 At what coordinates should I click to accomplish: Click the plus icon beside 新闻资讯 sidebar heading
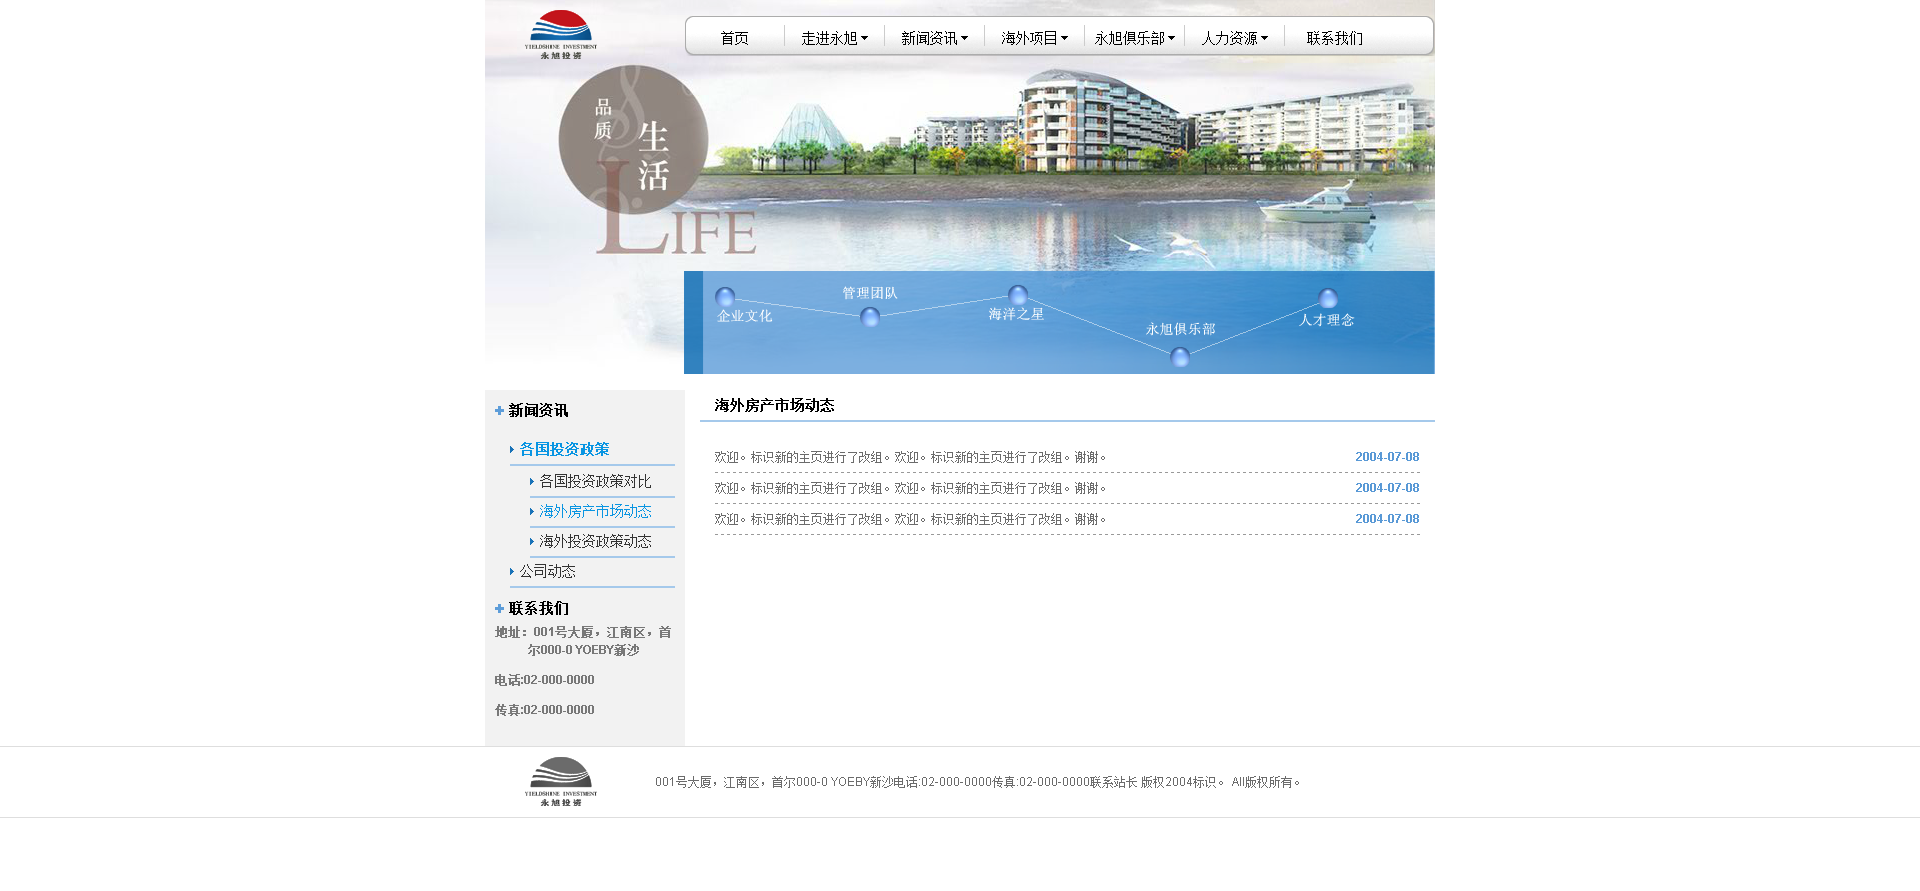pos(499,411)
